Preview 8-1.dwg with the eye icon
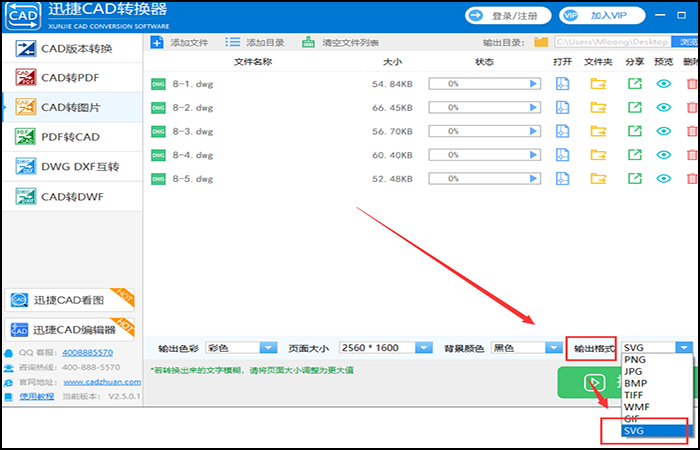Viewport: 700px width, 450px height. pyautogui.click(x=664, y=83)
